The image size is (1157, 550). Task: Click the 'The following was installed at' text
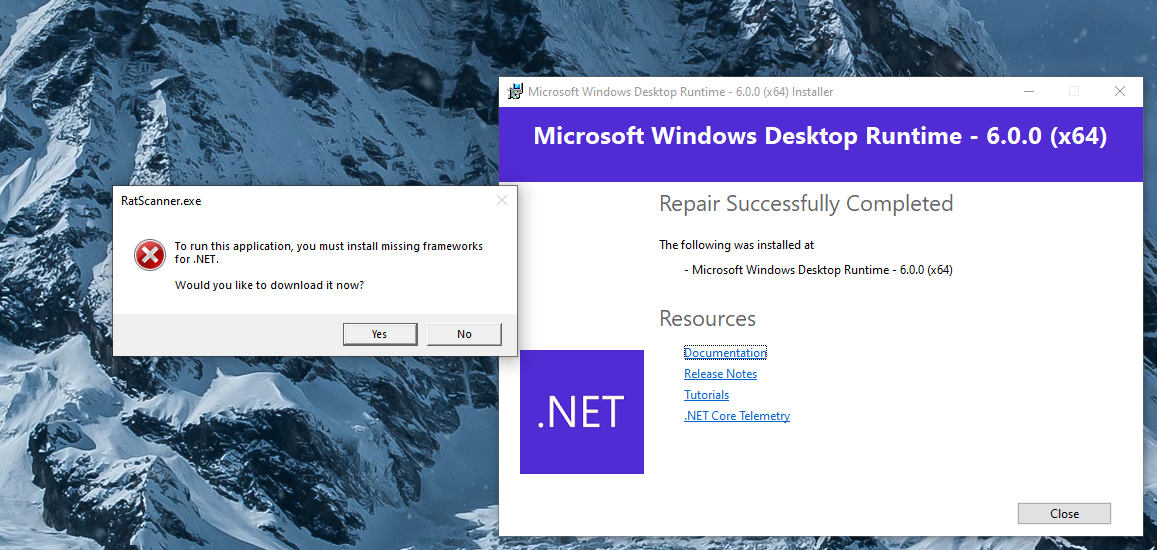pyautogui.click(x=736, y=245)
